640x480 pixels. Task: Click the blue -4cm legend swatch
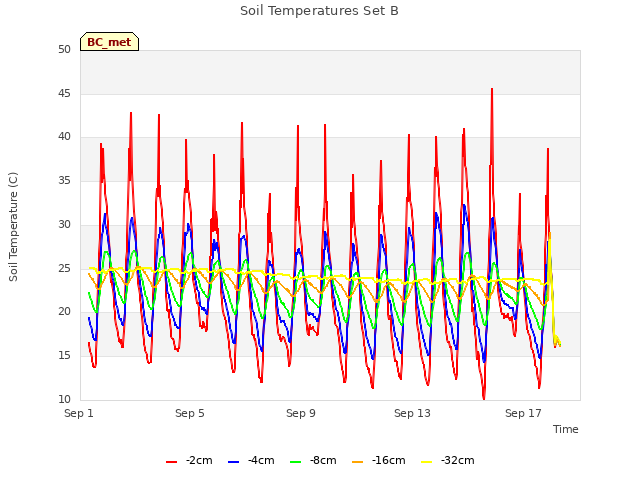(x=233, y=462)
